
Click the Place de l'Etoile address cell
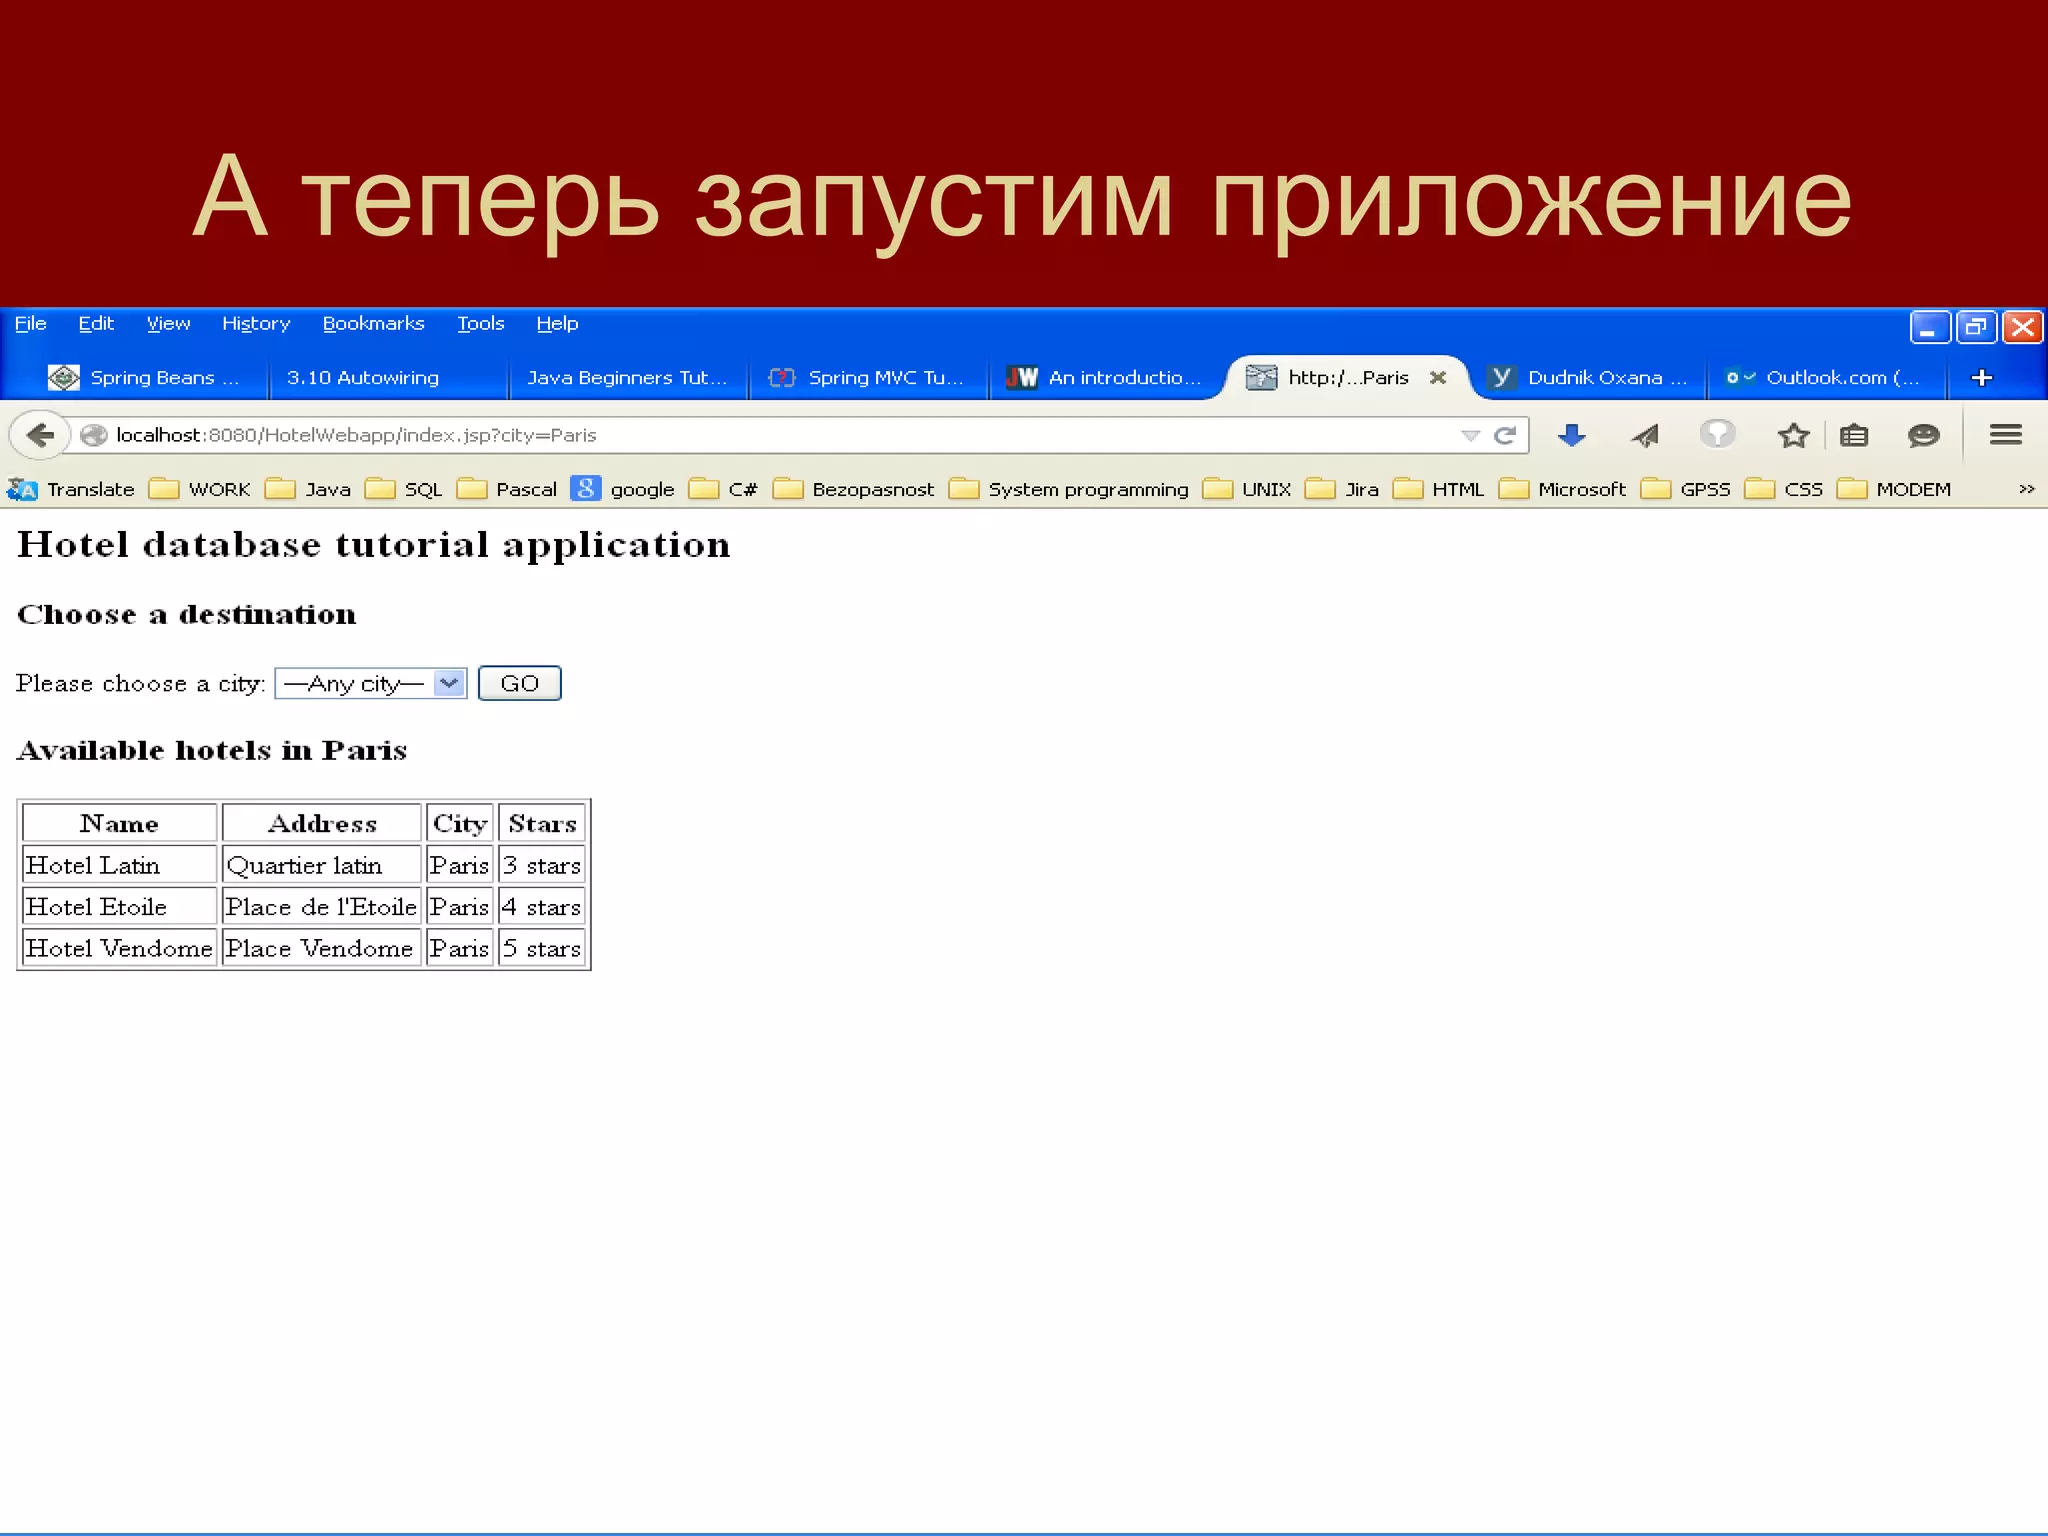point(321,907)
